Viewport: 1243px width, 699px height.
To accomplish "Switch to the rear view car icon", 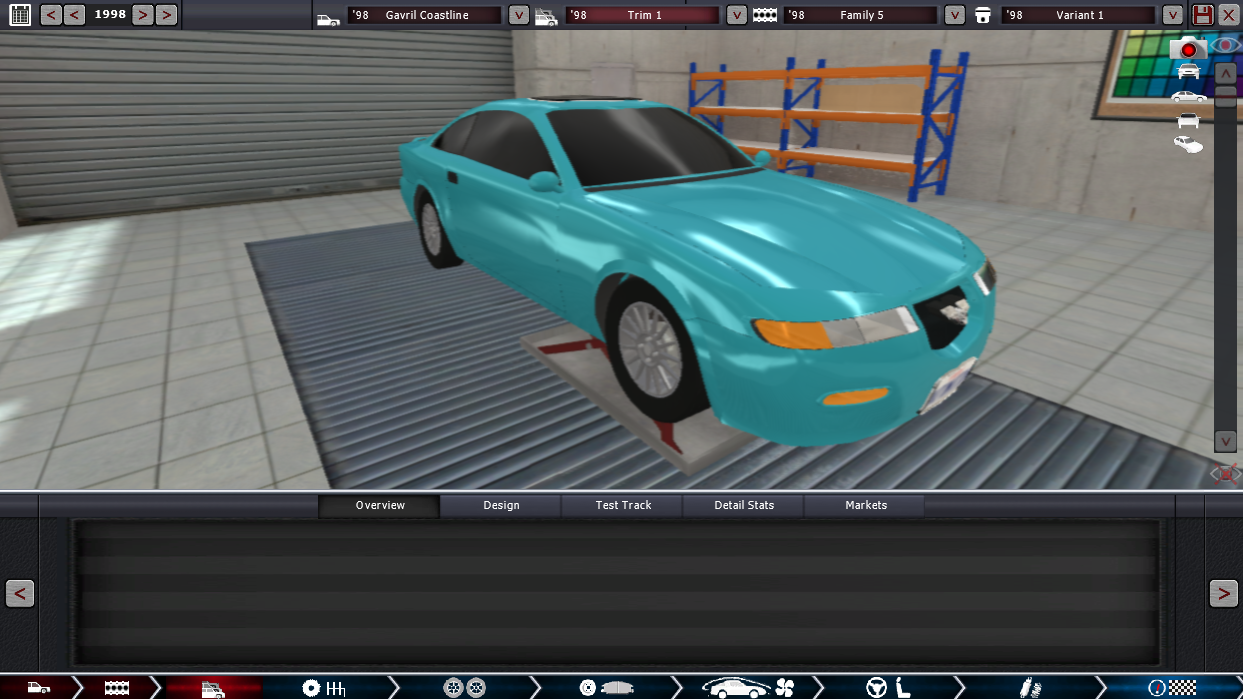I will 1188,121.
